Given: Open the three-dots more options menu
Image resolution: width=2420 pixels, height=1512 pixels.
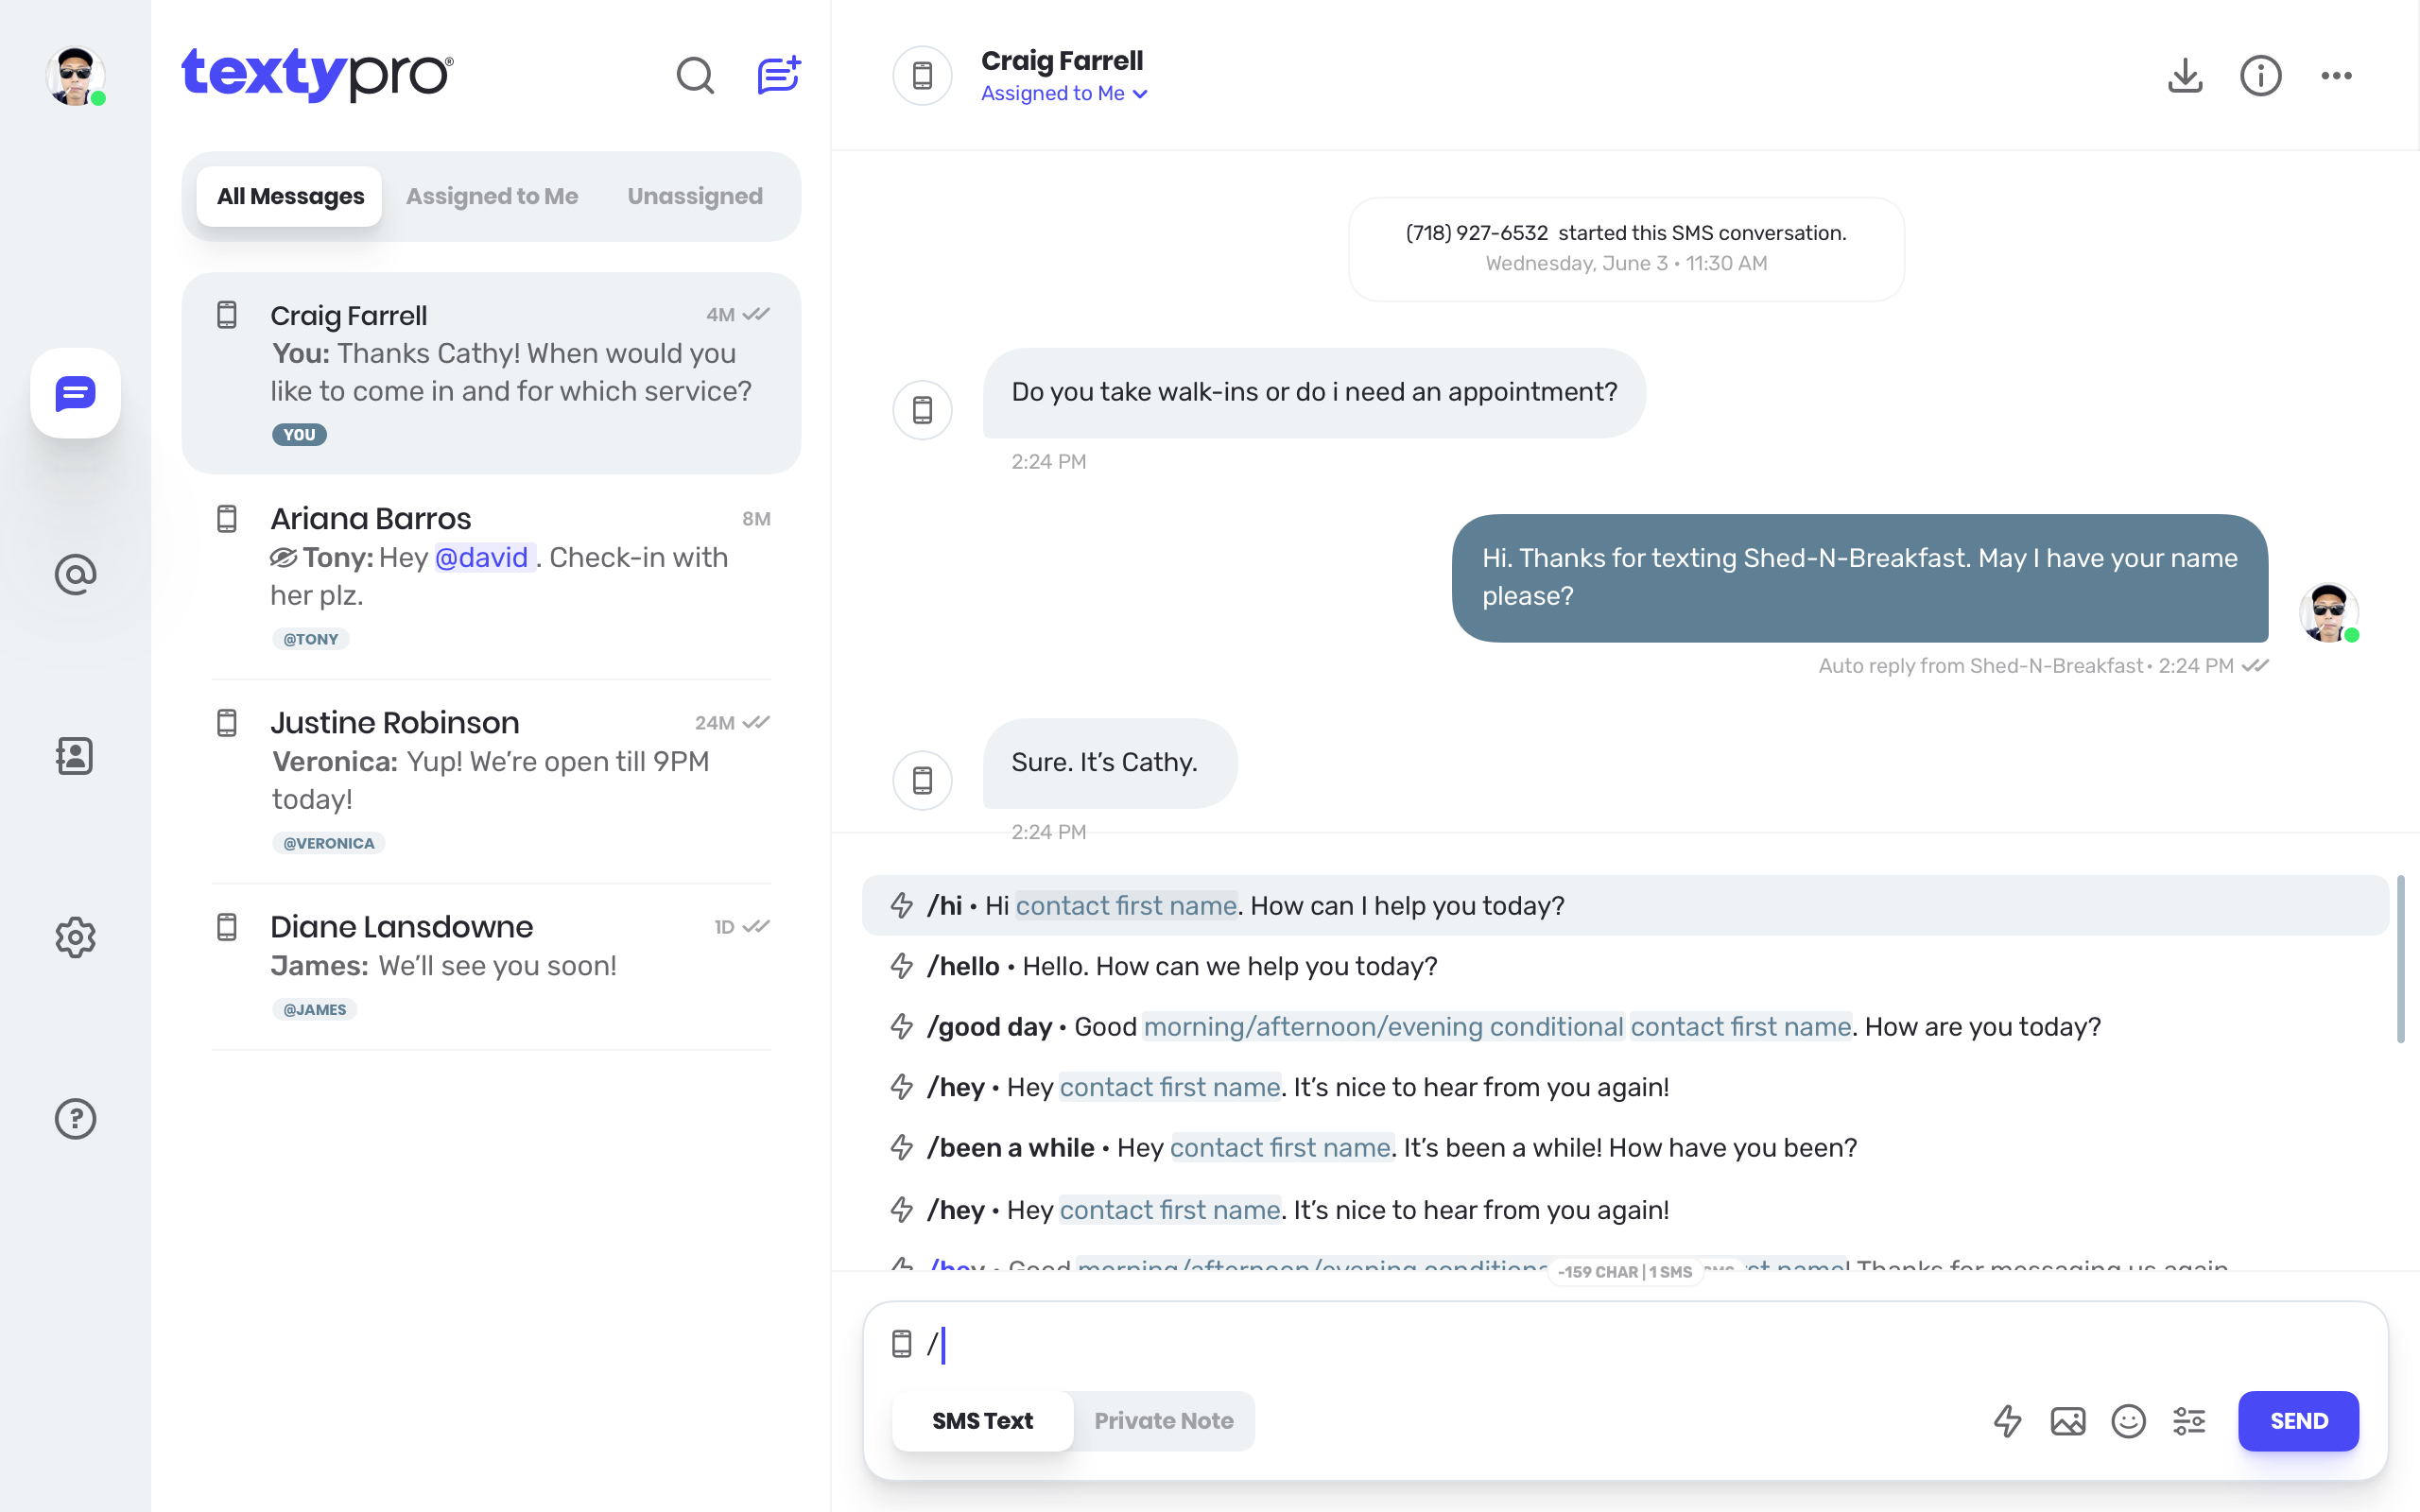Looking at the screenshot, I should click(2336, 76).
